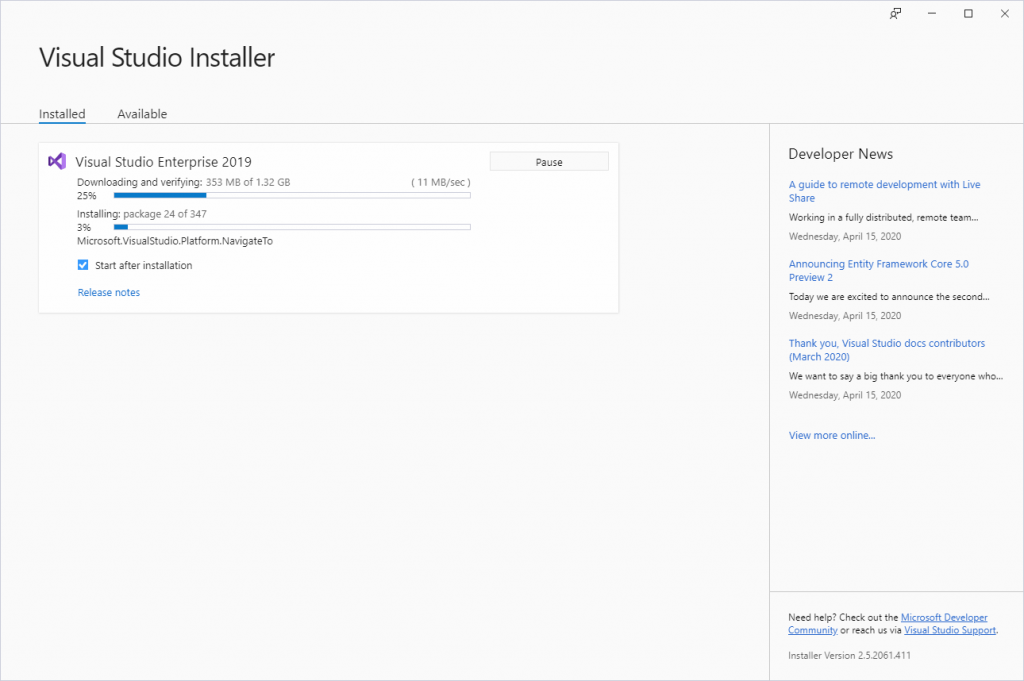This screenshot has height=681, width=1024.
Task: Click Today we are excited to announce summary
Action: coord(889,296)
